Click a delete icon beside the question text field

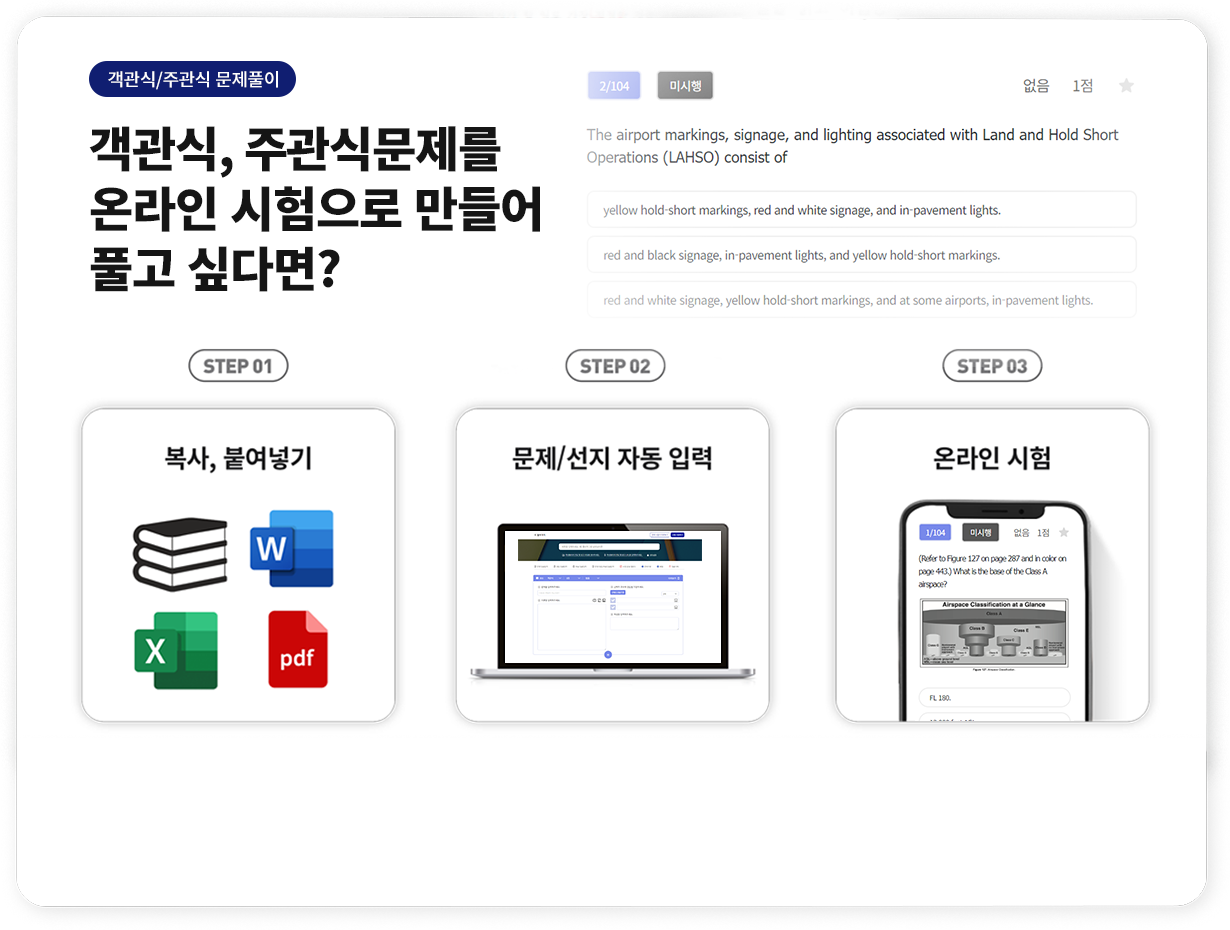[603, 601]
